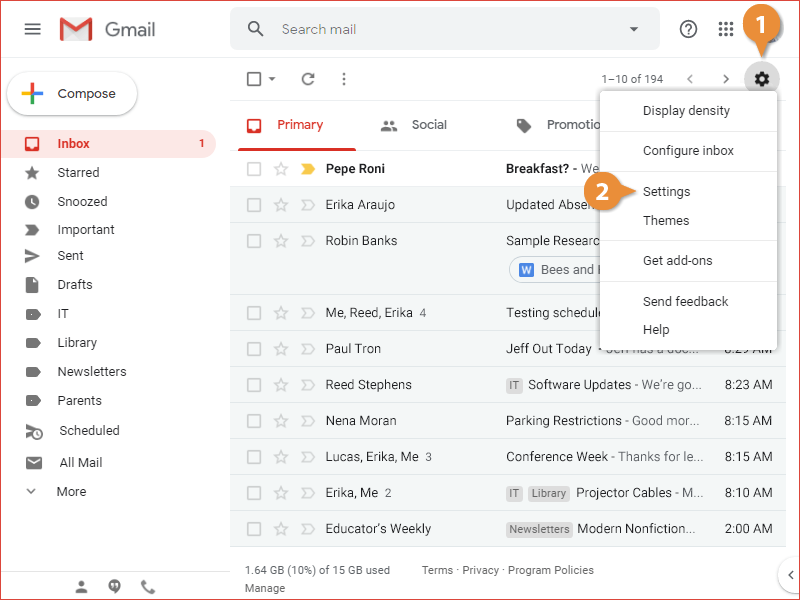Screen dimensions: 800x600
Task: Click the Compose button with plus icon
Action: click(71, 93)
